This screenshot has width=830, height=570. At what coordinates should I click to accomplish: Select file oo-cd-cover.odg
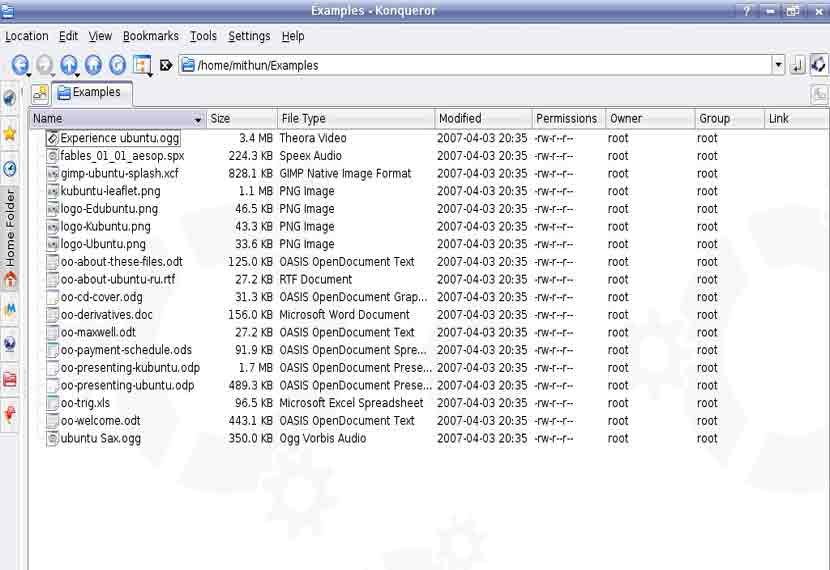click(x=102, y=297)
